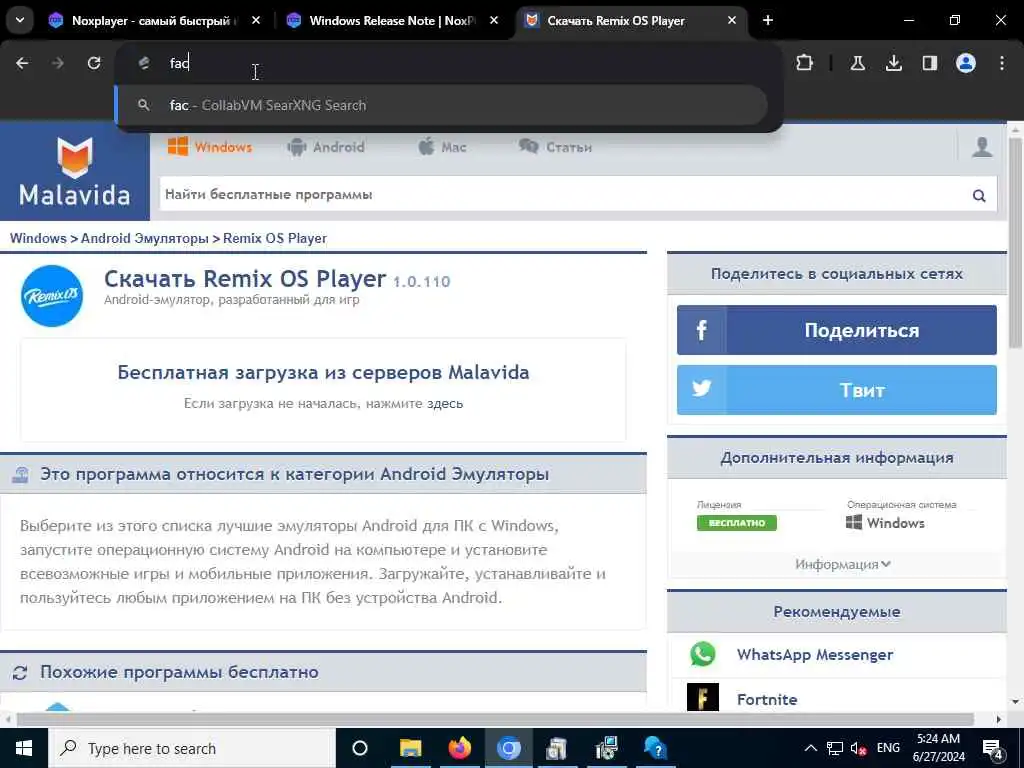
Task: Click the muted volume tray icon
Action: (x=859, y=748)
